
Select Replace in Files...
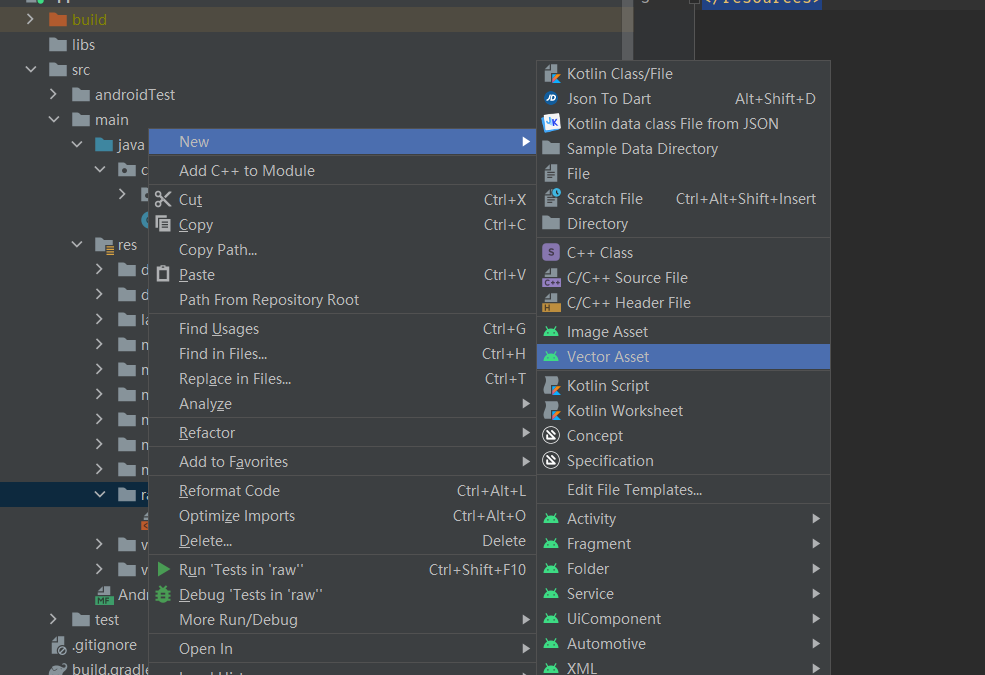(342, 379)
